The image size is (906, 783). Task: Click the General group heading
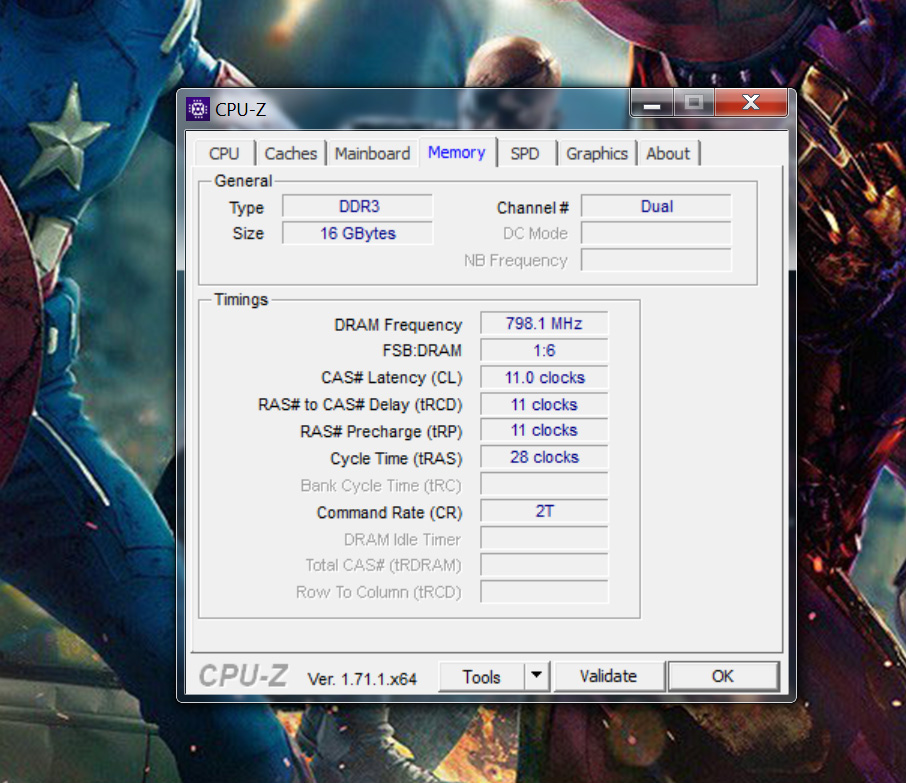[x=243, y=181]
